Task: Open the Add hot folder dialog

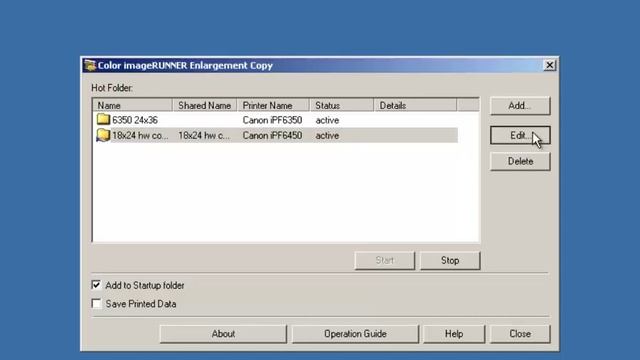Action: click(520, 106)
